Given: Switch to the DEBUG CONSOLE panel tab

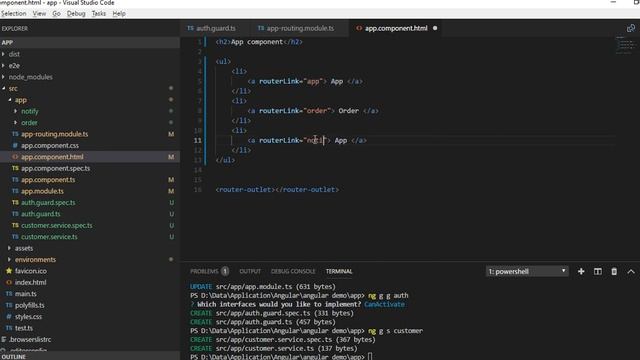Looking at the screenshot, I should [x=293, y=271].
